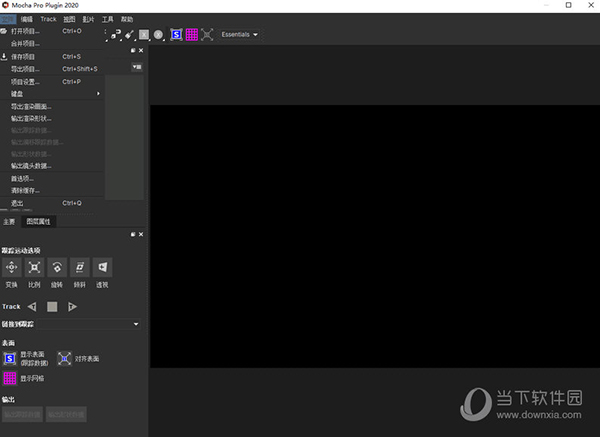Image resolution: width=600 pixels, height=437 pixels.
Task: Choose save project Ctrl+S menu entry
Action: 52,57
